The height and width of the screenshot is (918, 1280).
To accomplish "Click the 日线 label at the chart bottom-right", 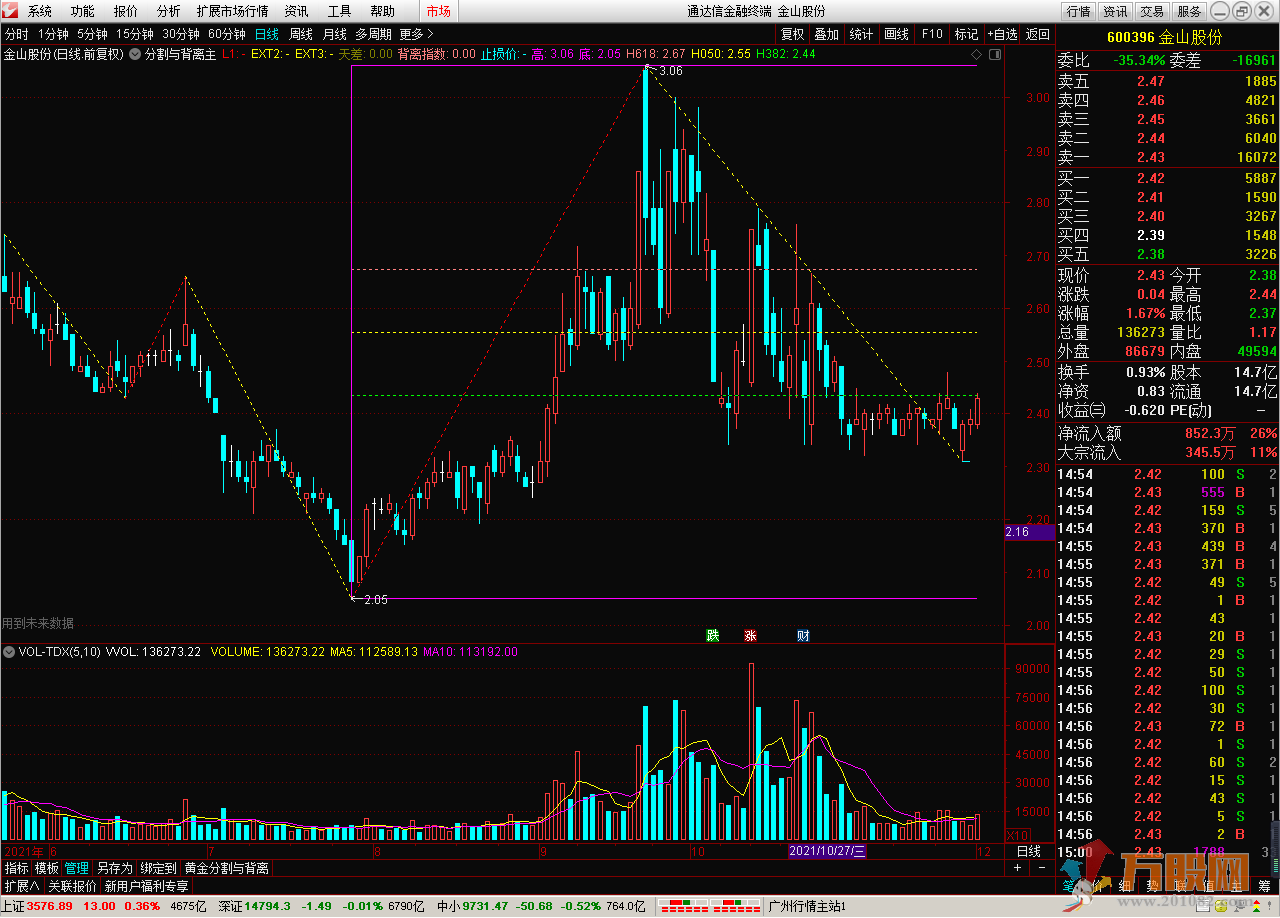I will coord(1028,851).
